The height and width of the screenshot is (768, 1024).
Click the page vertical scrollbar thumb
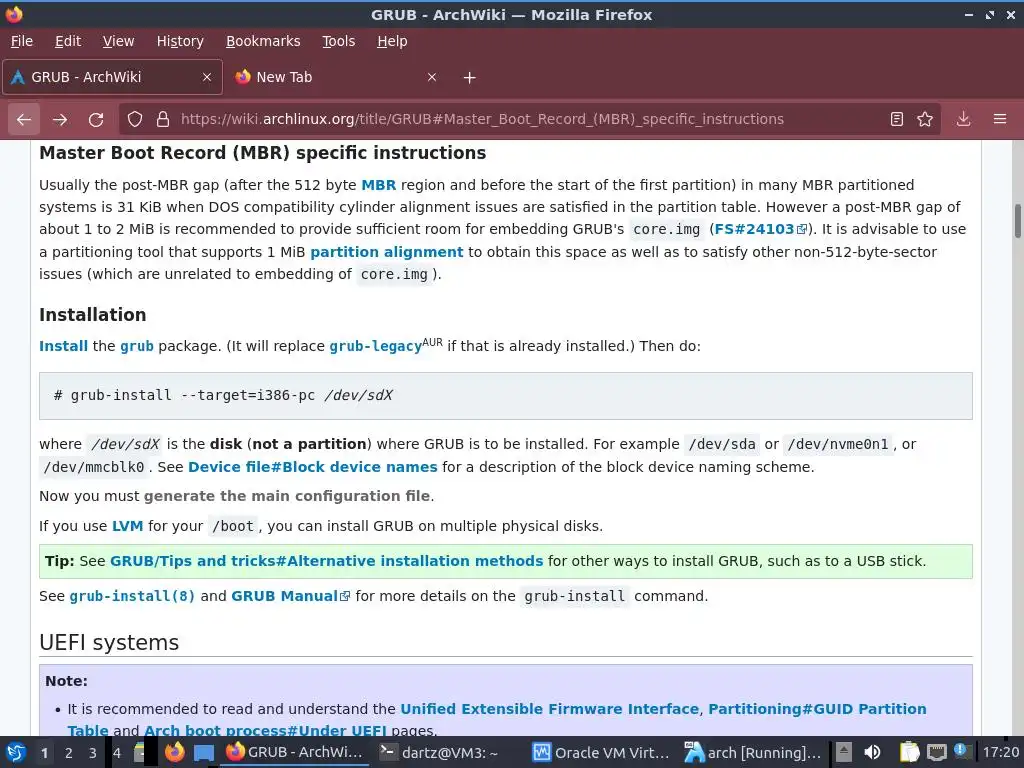[1017, 221]
